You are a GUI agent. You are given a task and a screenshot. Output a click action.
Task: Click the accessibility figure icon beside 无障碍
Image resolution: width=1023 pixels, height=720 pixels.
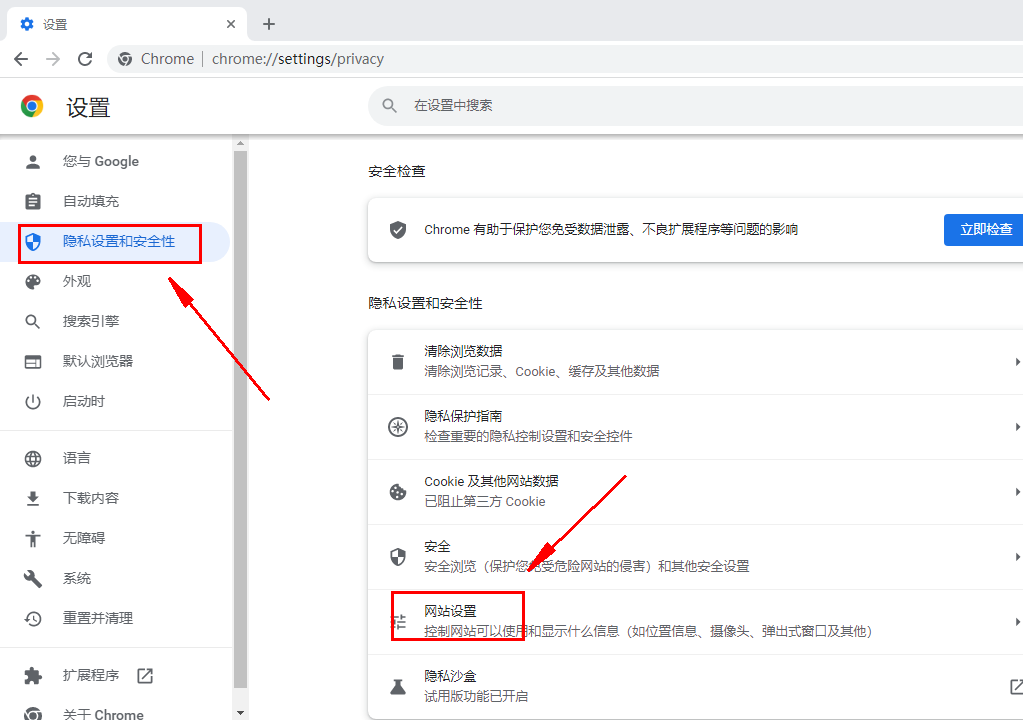(x=33, y=539)
